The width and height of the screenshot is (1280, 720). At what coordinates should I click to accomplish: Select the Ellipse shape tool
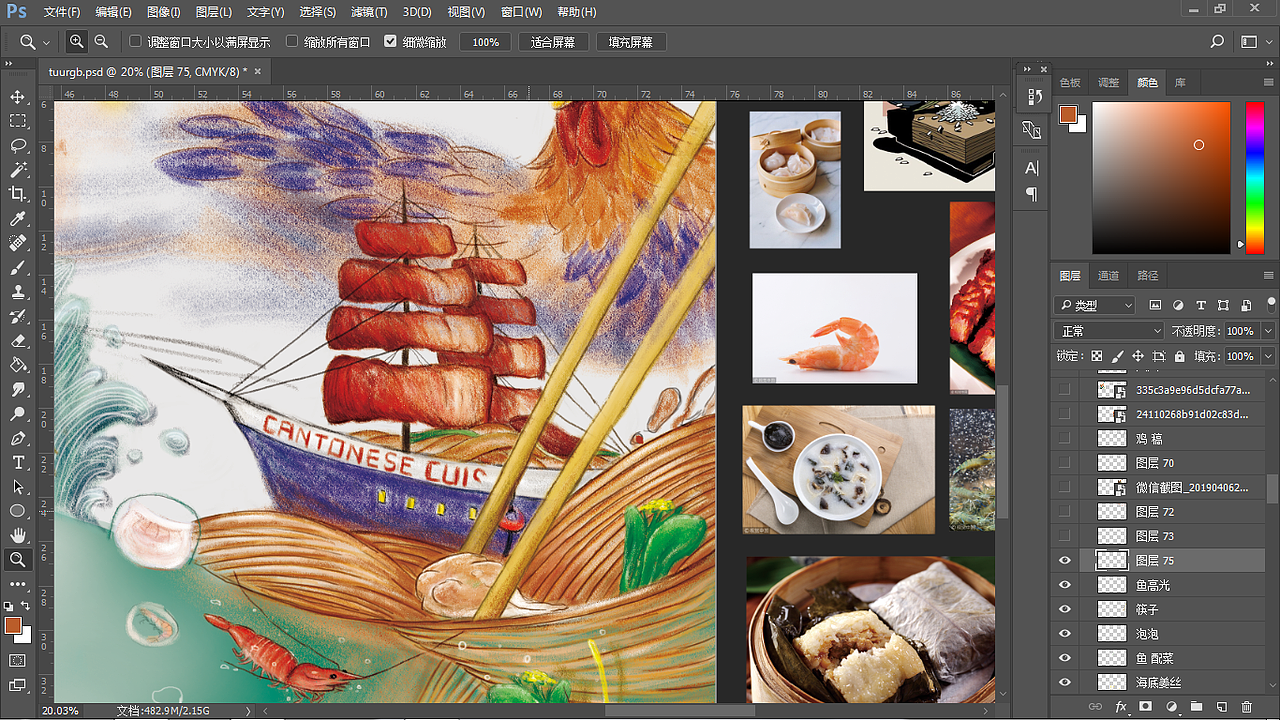pyautogui.click(x=17, y=511)
